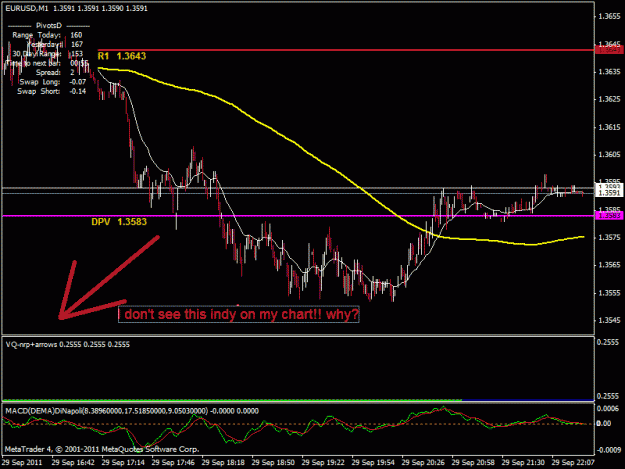Click the 29 Sep 16:42 time label
This screenshot has width=625, height=469.
pos(73,463)
